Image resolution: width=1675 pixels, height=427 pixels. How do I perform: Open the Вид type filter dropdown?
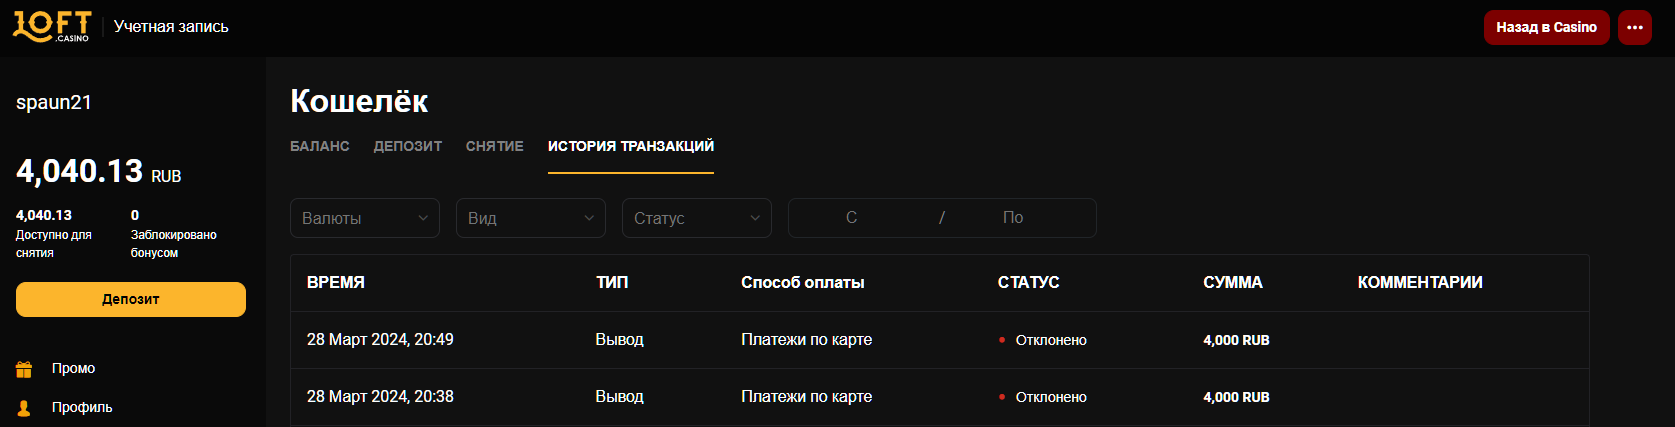531,218
